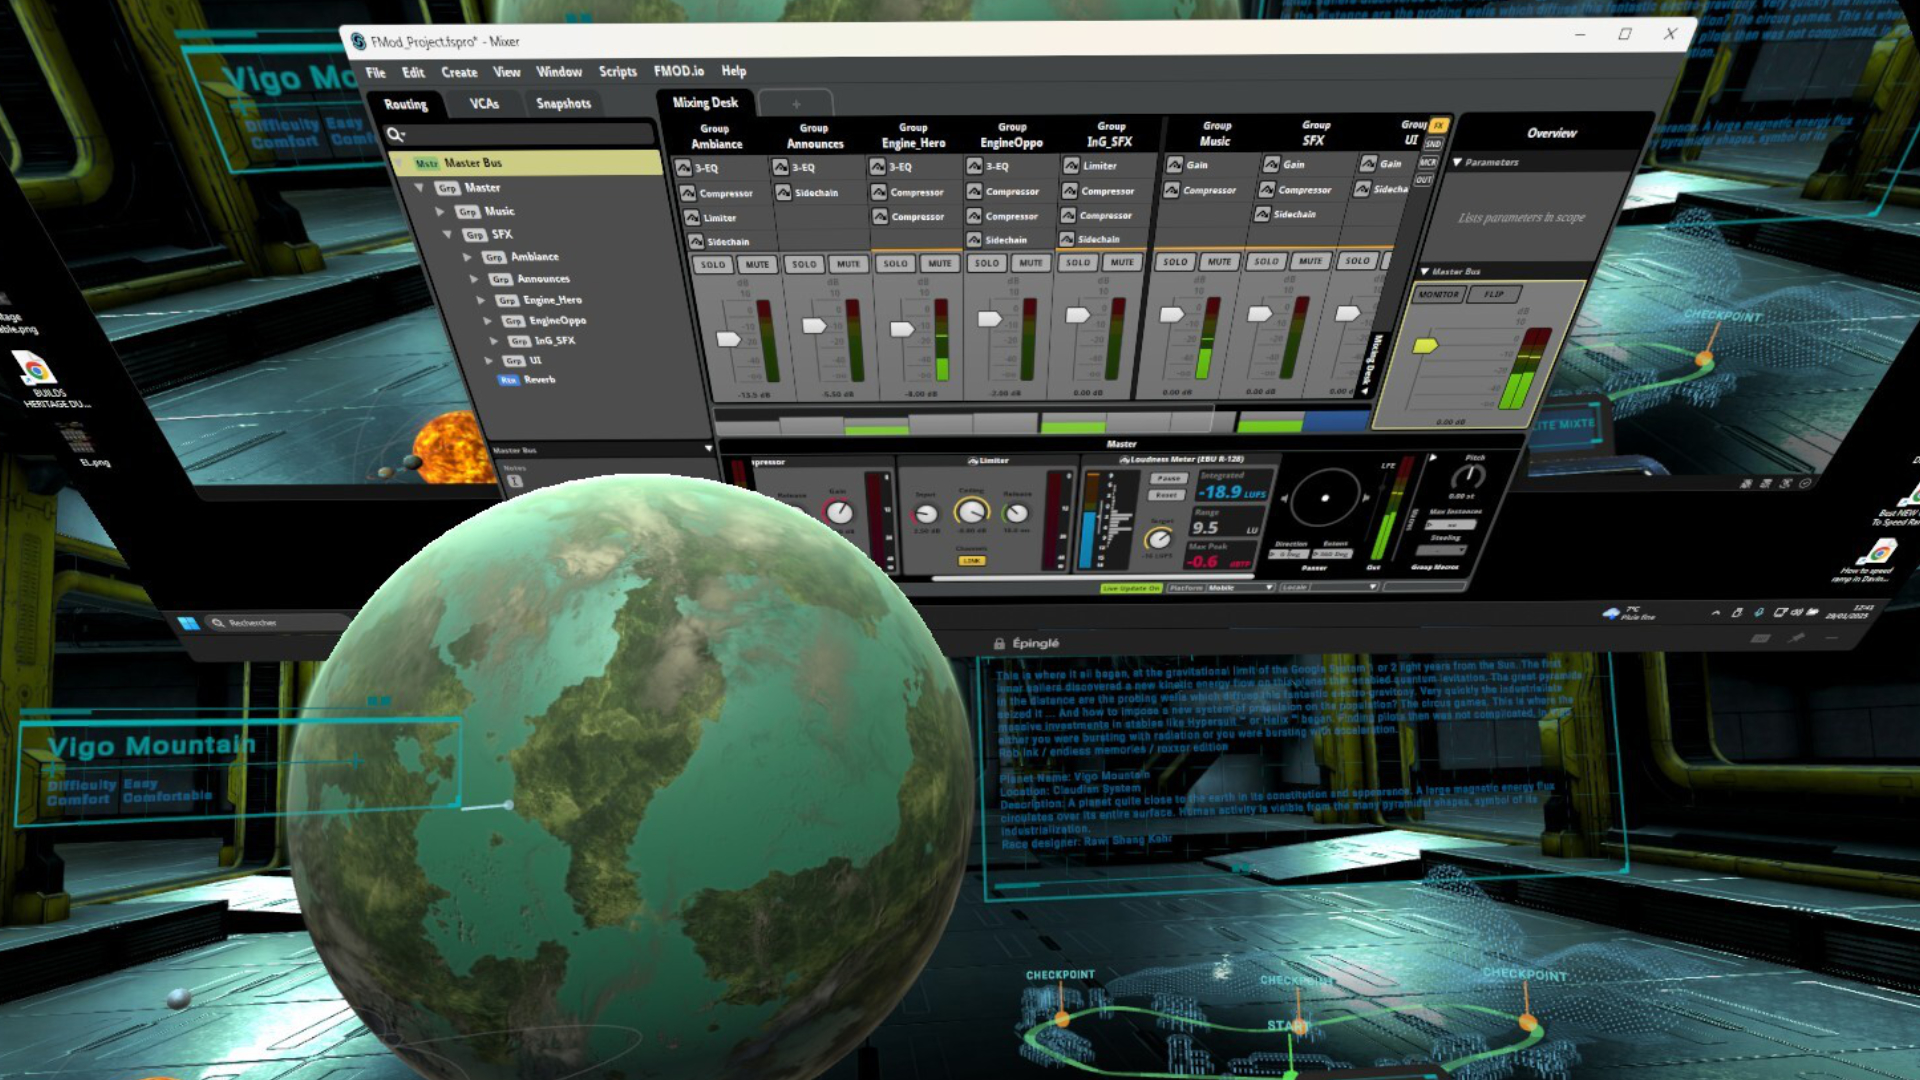Viewport: 1920px width, 1080px height.
Task: Select Engine_Hero group in routing tree
Action: [552, 300]
